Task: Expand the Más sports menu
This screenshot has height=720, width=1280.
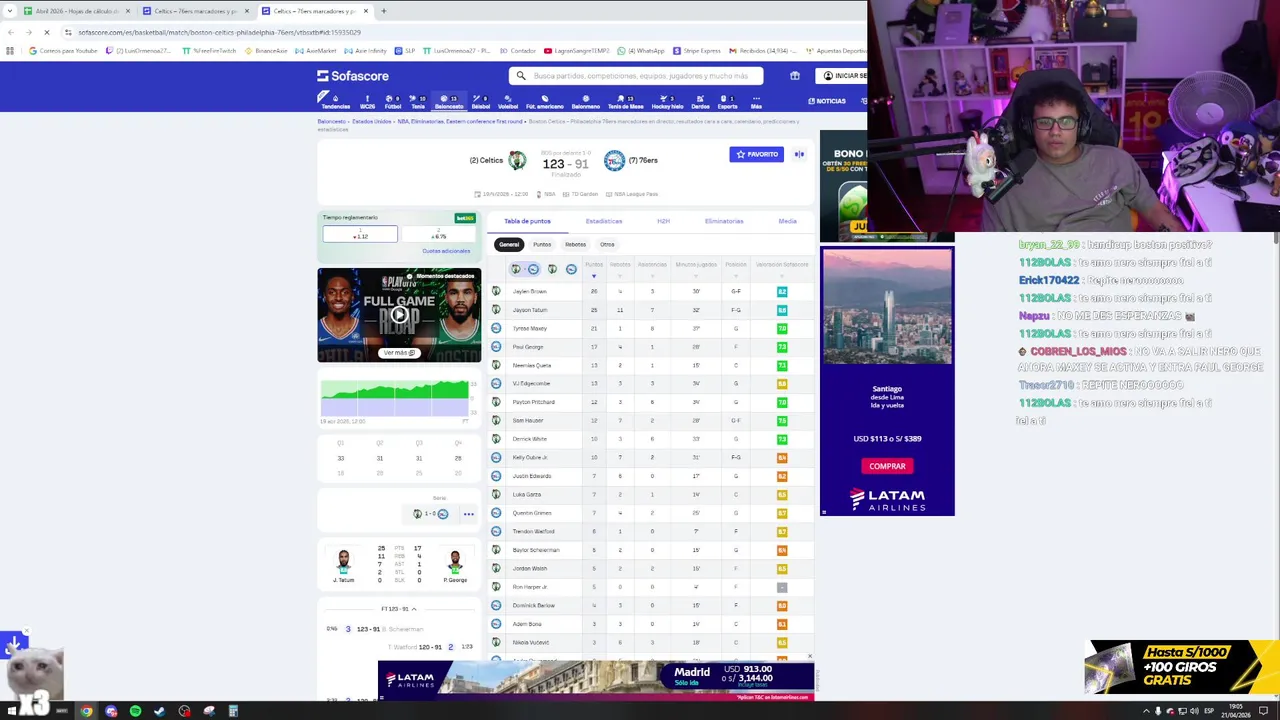Action: tap(756, 102)
